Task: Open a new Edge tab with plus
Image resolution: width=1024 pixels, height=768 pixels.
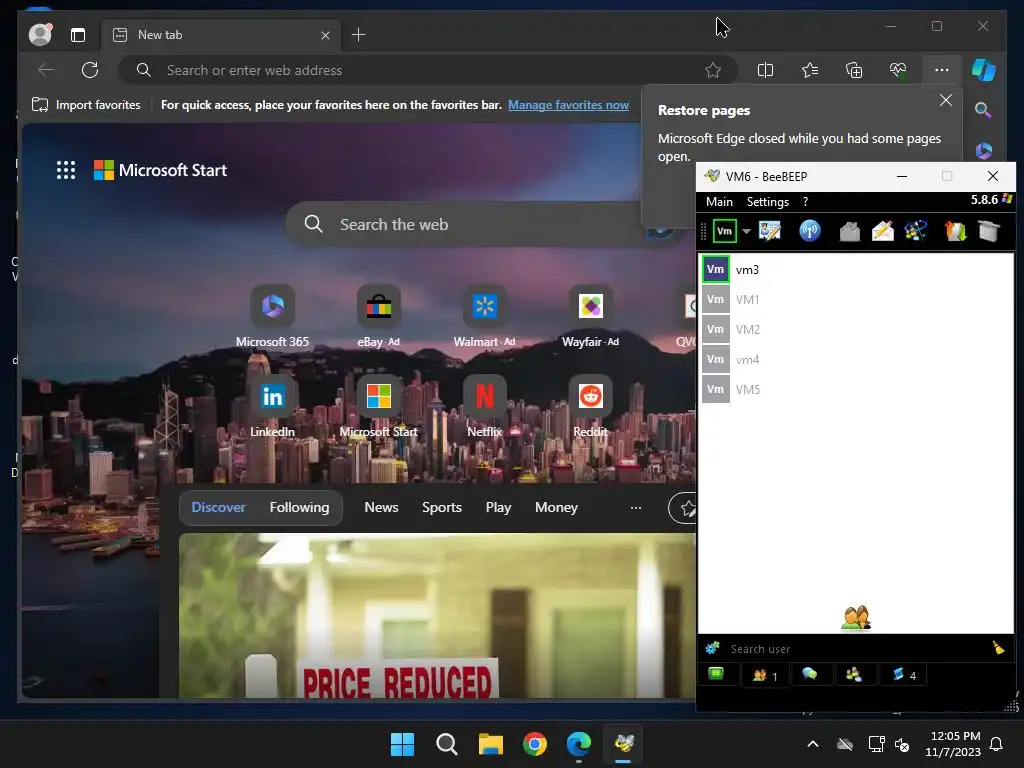Action: click(359, 35)
